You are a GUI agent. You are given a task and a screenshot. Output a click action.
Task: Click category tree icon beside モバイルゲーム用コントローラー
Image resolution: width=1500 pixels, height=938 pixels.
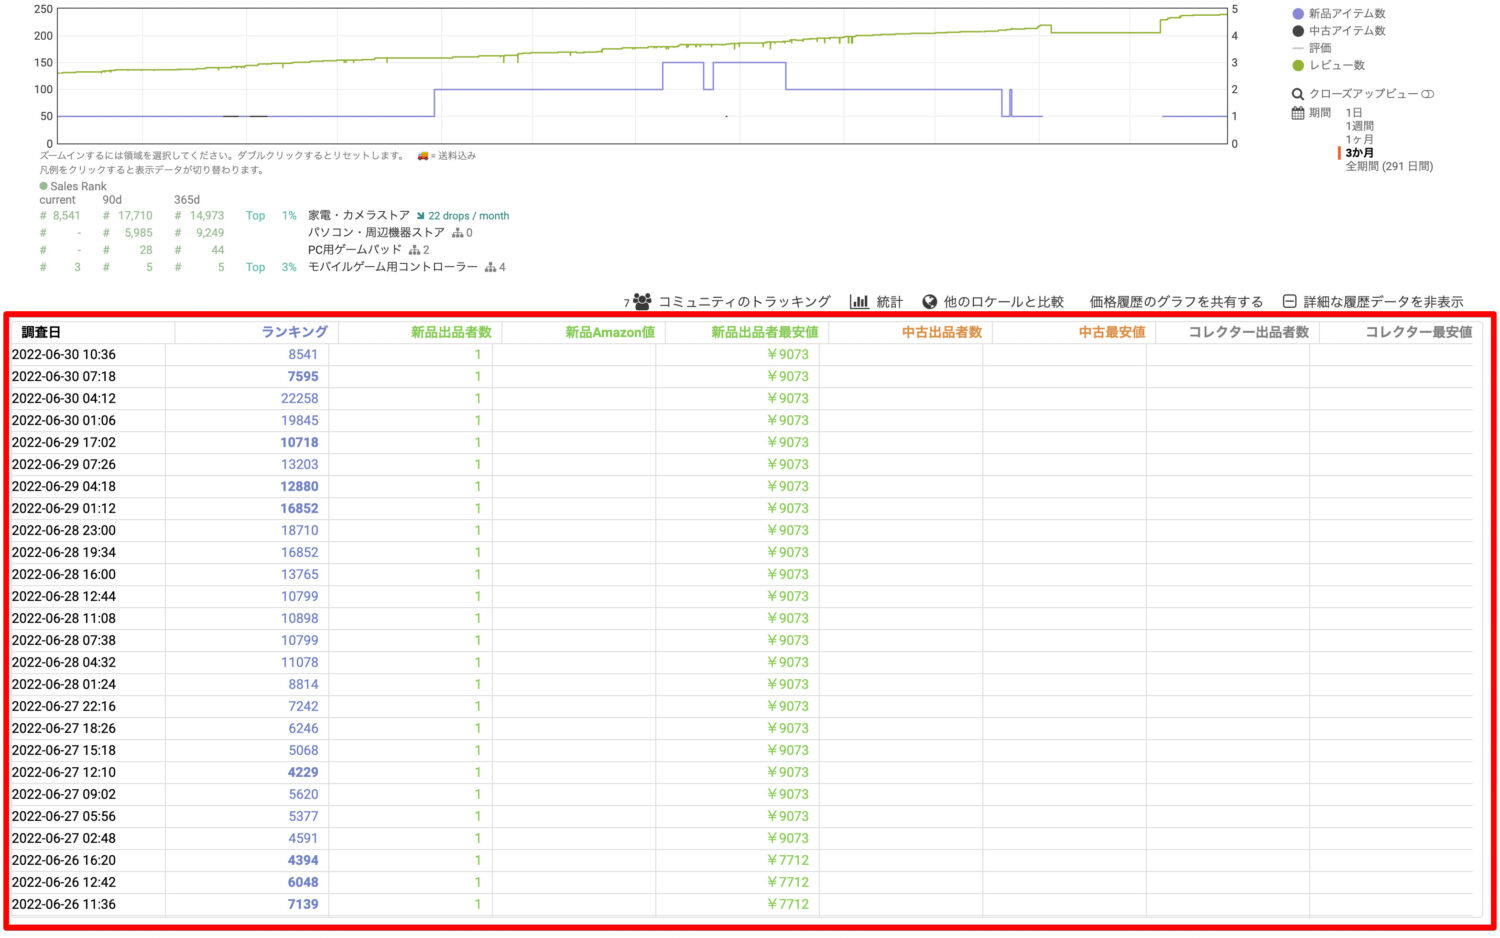coord(490,267)
